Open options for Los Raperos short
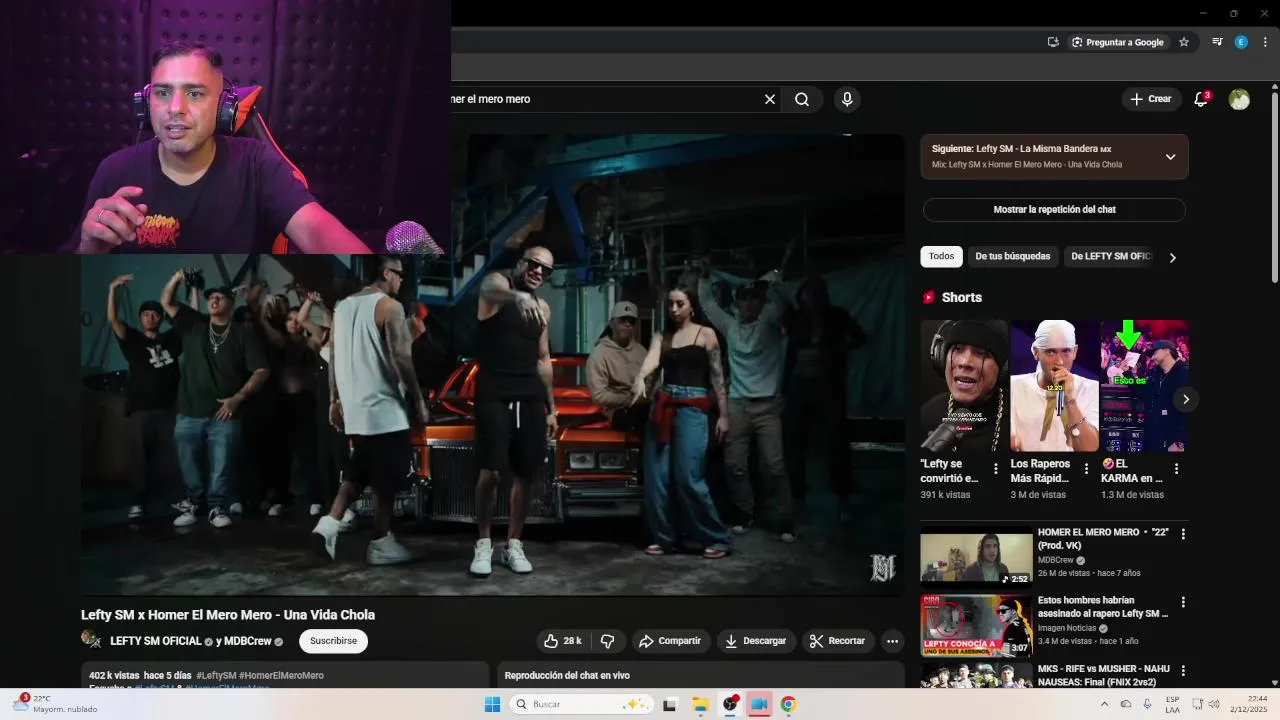This screenshot has height=720, width=1280. tap(1086, 469)
